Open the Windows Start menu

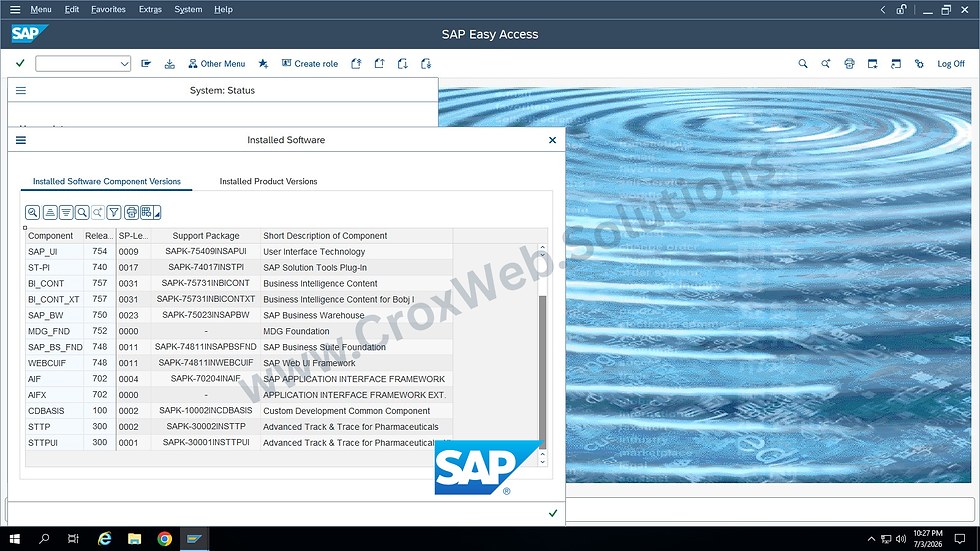[x=14, y=539]
